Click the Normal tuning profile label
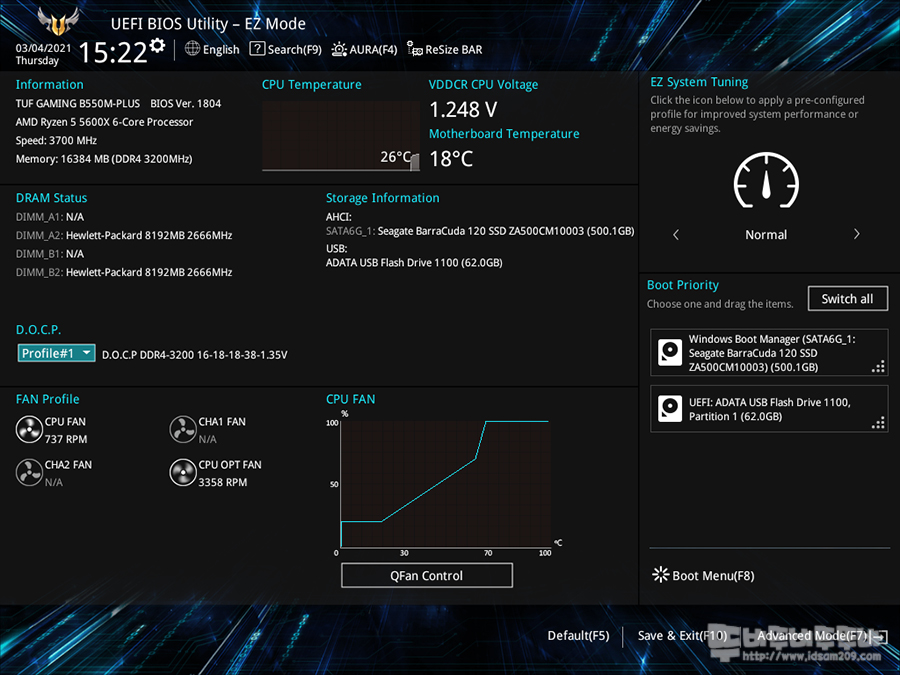Image resolution: width=900 pixels, height=675 pixels. click(x=766, y=234)
